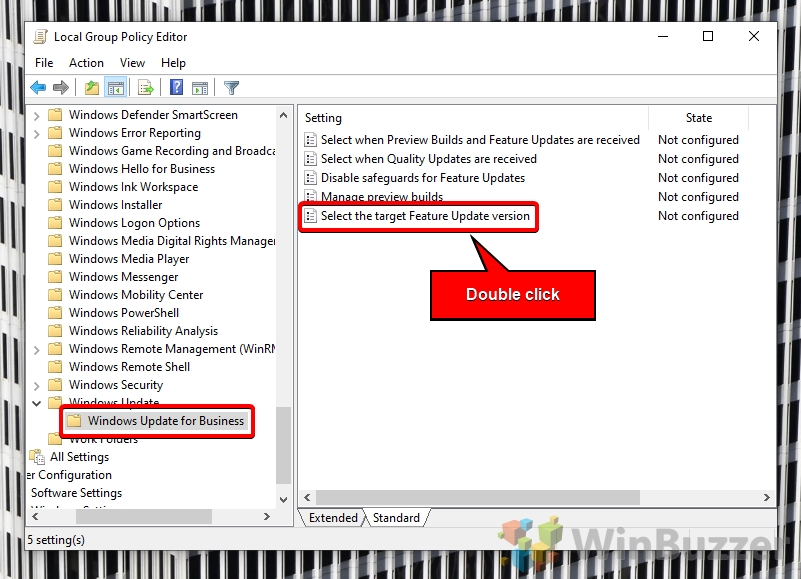Expand the Windows Security node

click(36, 386)
